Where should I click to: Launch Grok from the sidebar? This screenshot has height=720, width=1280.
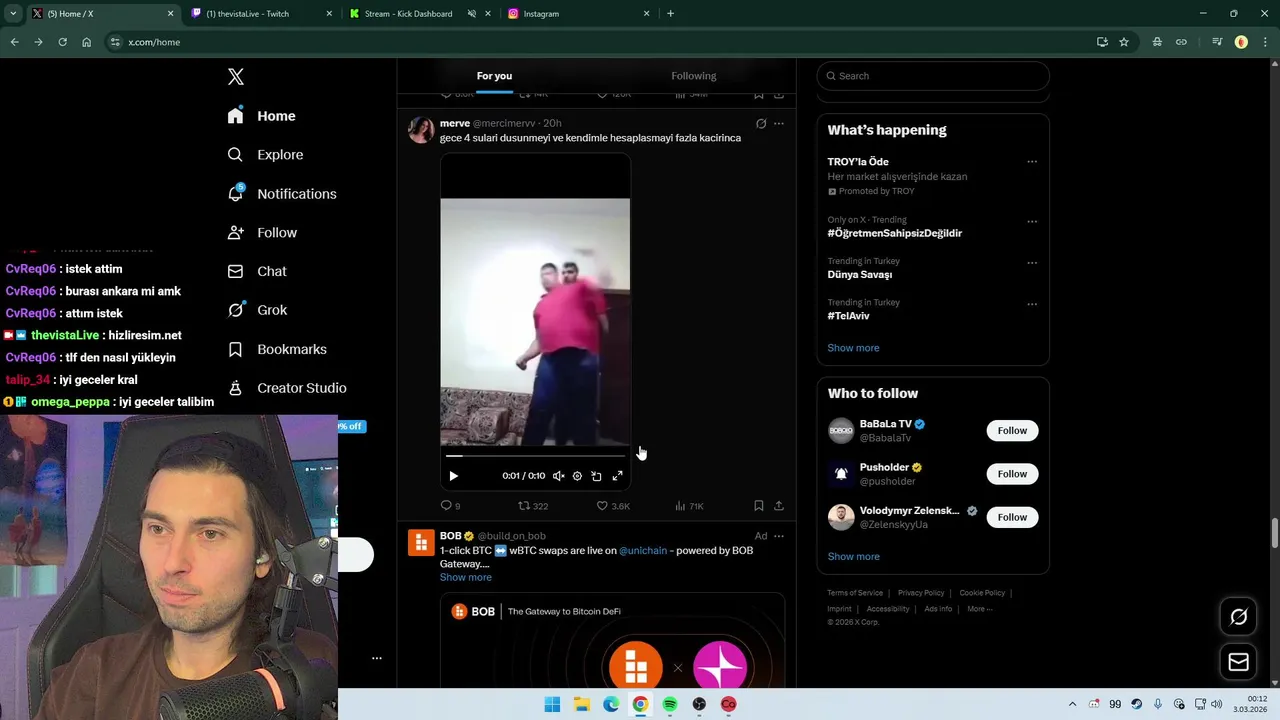257,310
